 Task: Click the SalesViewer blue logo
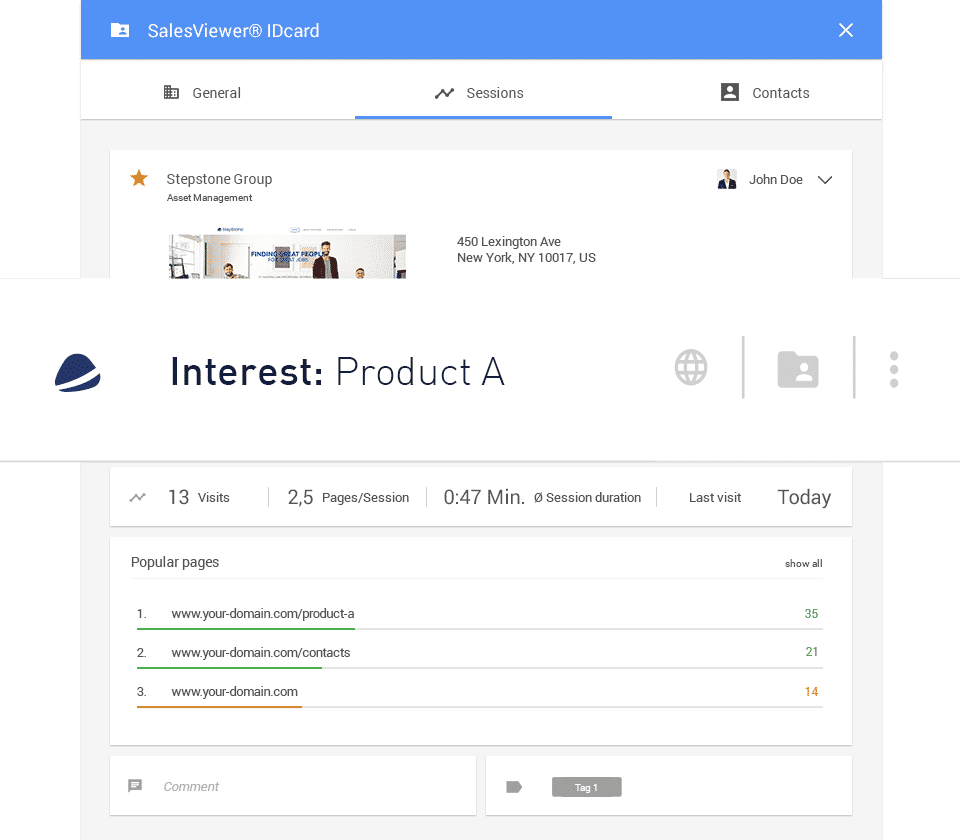pyautogui.click(x=78, y=372)
